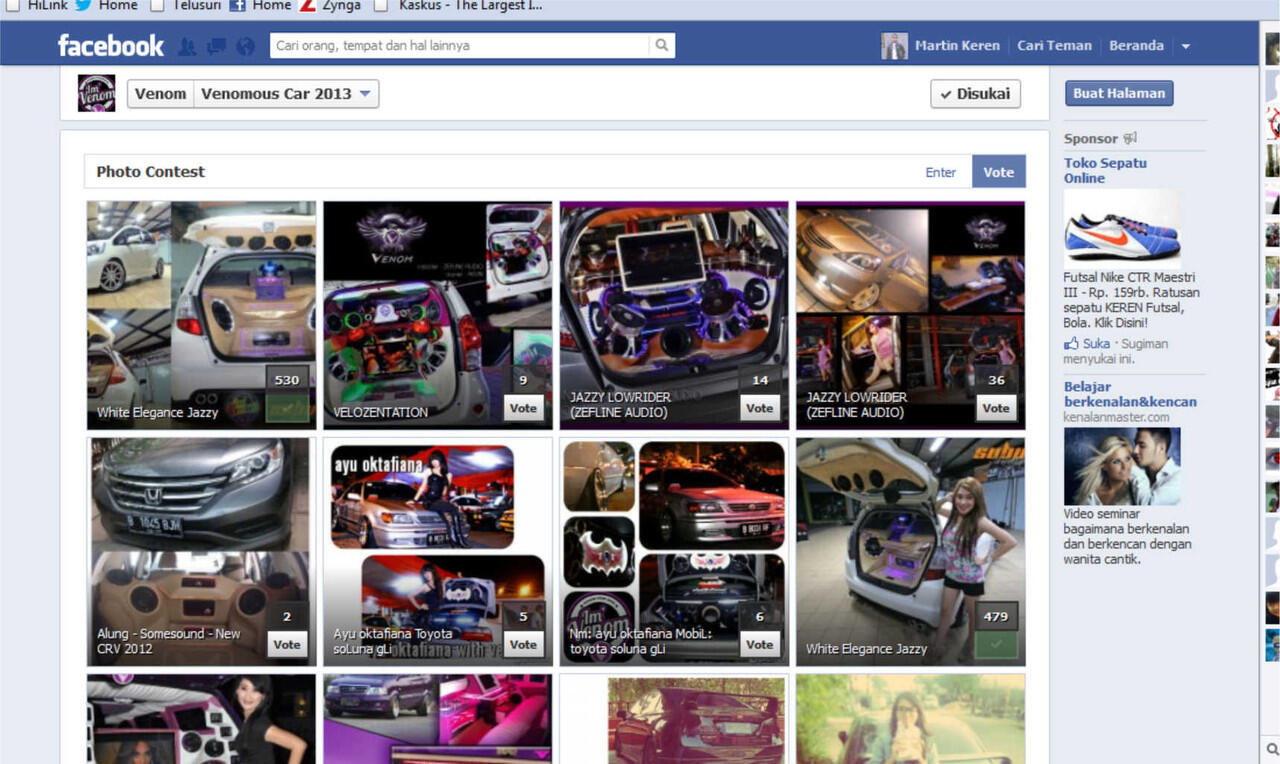Click the 'Photo Contest' heading
The height and width of the screenshot is (764, 1280).
tap(150, 172)
